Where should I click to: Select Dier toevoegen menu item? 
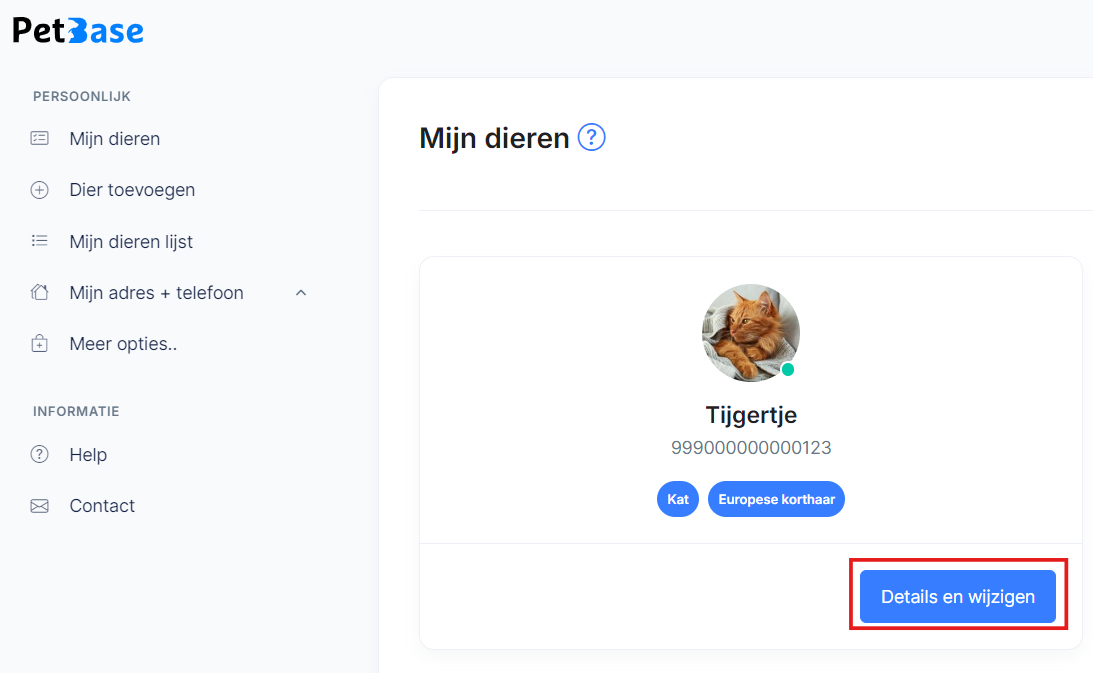[132, 190]
